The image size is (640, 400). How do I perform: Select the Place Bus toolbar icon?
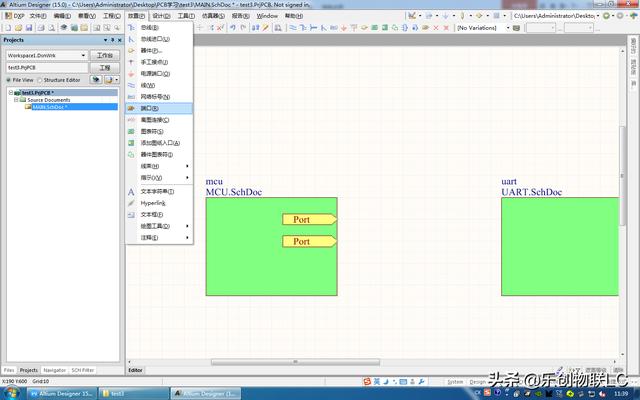coord(303,28)
